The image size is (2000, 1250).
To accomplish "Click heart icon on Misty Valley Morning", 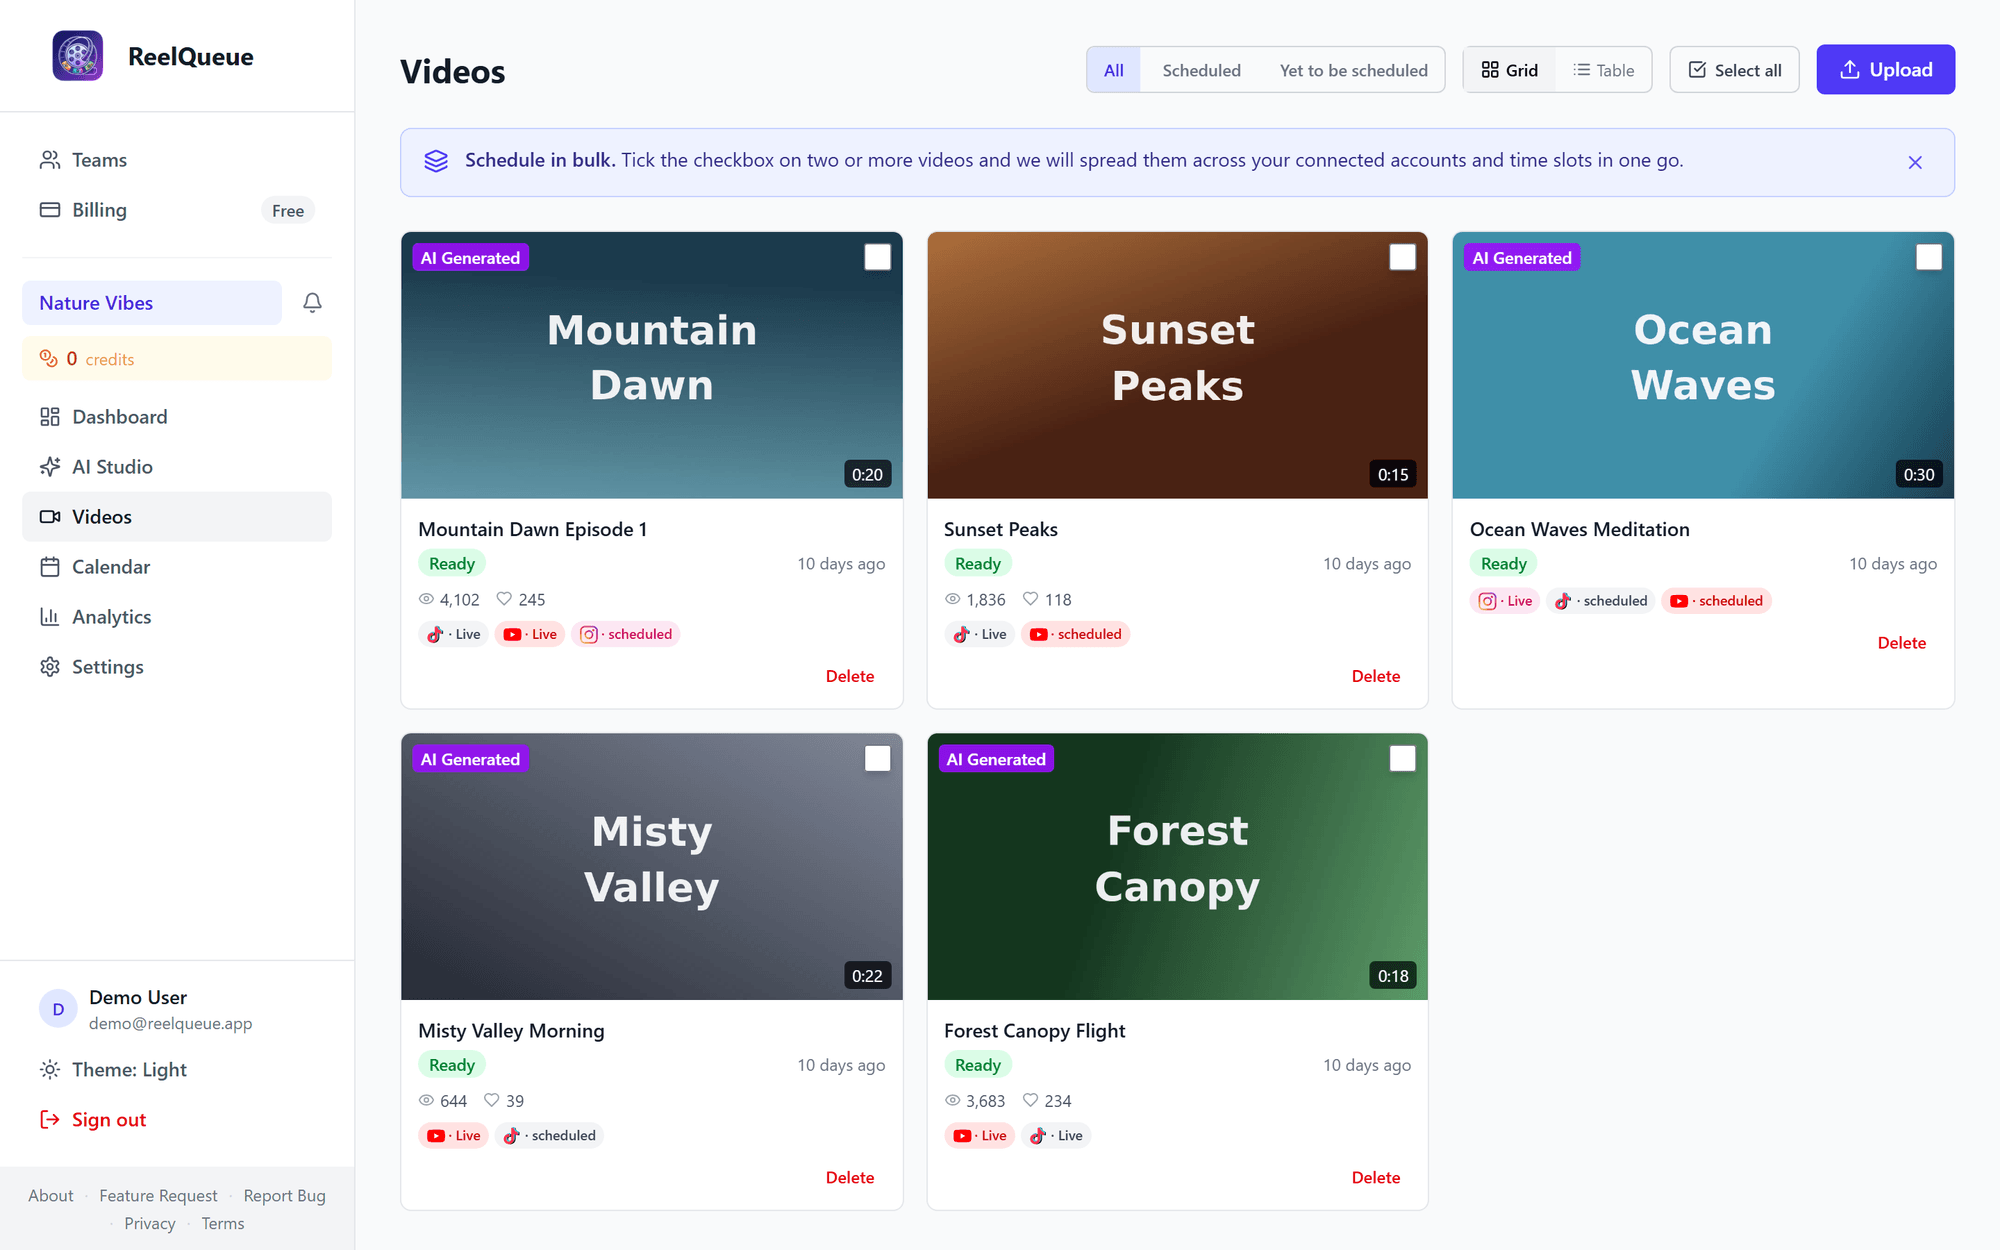I will point(491,1100).
